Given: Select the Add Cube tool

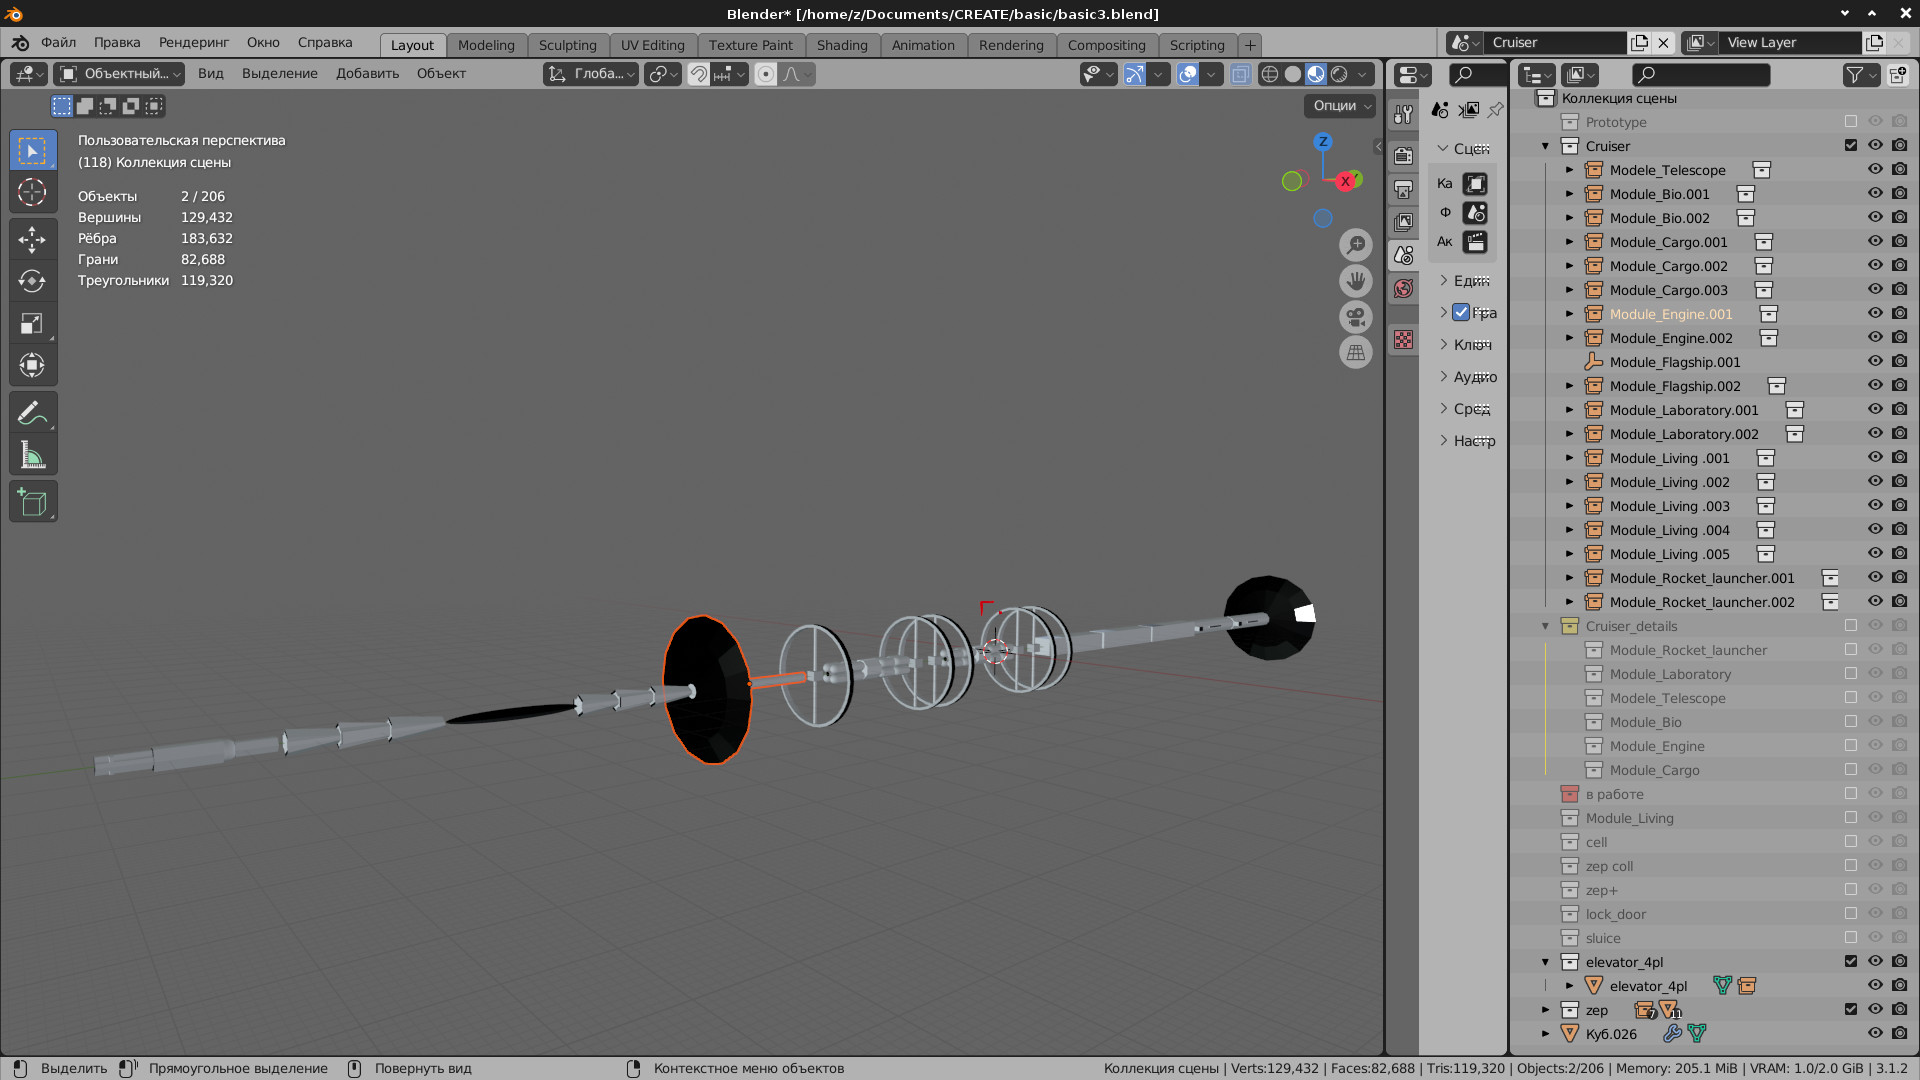Looking at the screenshot, I should coord(32,502).
